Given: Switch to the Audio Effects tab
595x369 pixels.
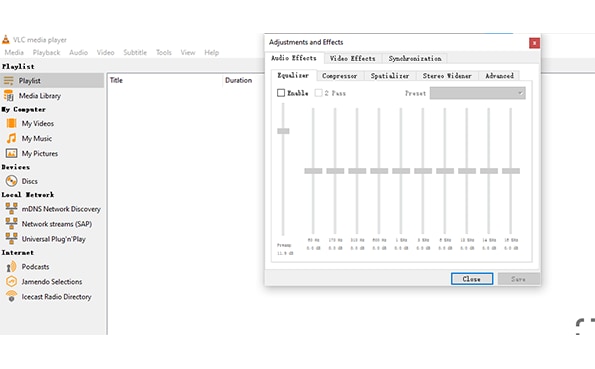Looking at the screenshot, I should (x=294, y=58).
